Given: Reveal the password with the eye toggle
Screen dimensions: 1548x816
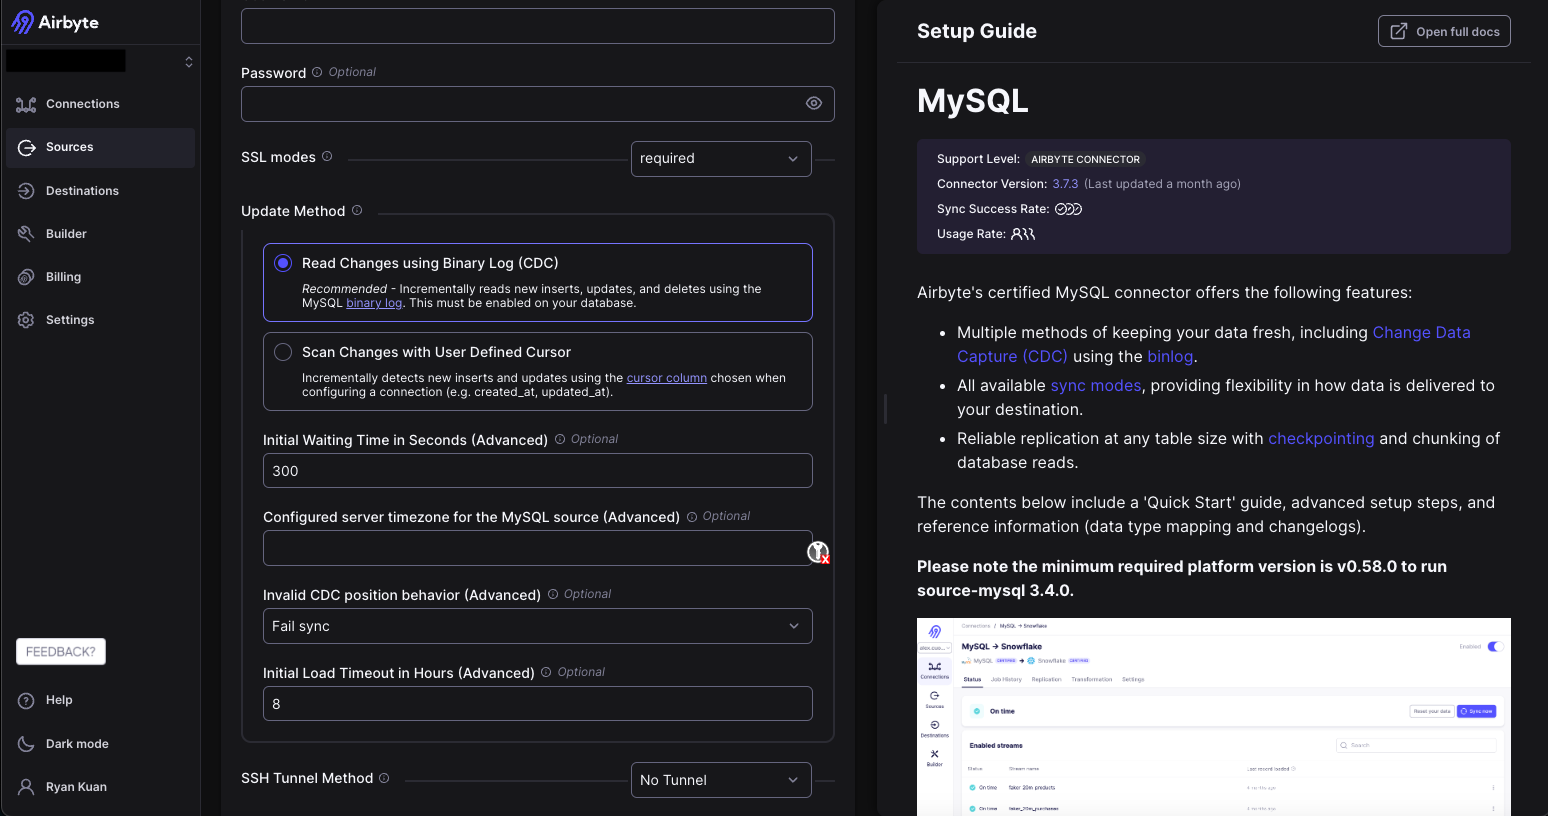Looking at the screenshot, I should point(813,103).
